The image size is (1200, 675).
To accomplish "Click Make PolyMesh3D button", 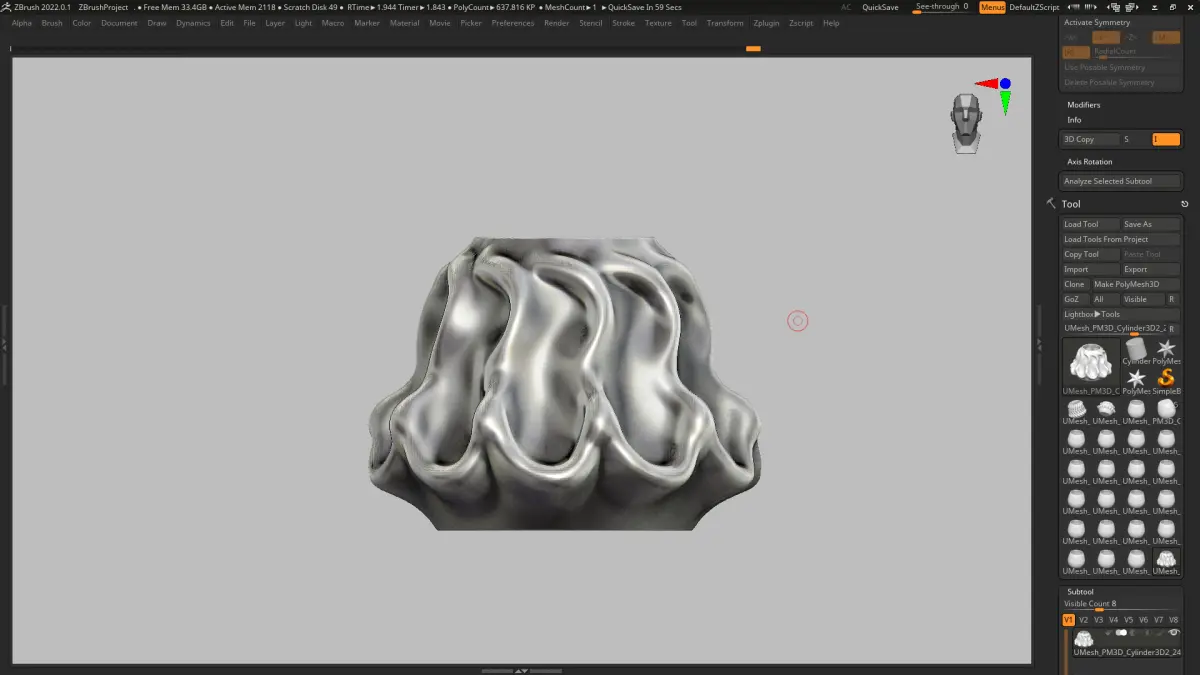I will 1135,284.
